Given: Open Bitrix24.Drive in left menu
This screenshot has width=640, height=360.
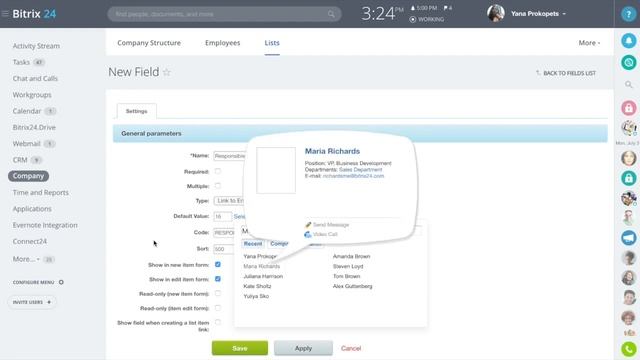Looking at the screenshot, I should pyautogui.click(x=34, y=127).
